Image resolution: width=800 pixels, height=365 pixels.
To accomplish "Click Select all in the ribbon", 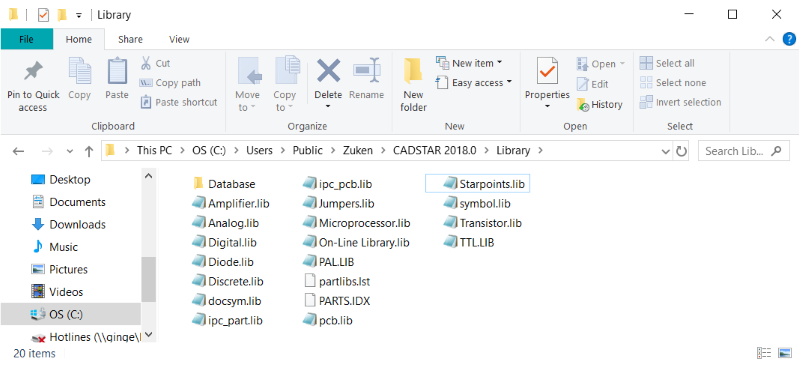I will point(667,63).
